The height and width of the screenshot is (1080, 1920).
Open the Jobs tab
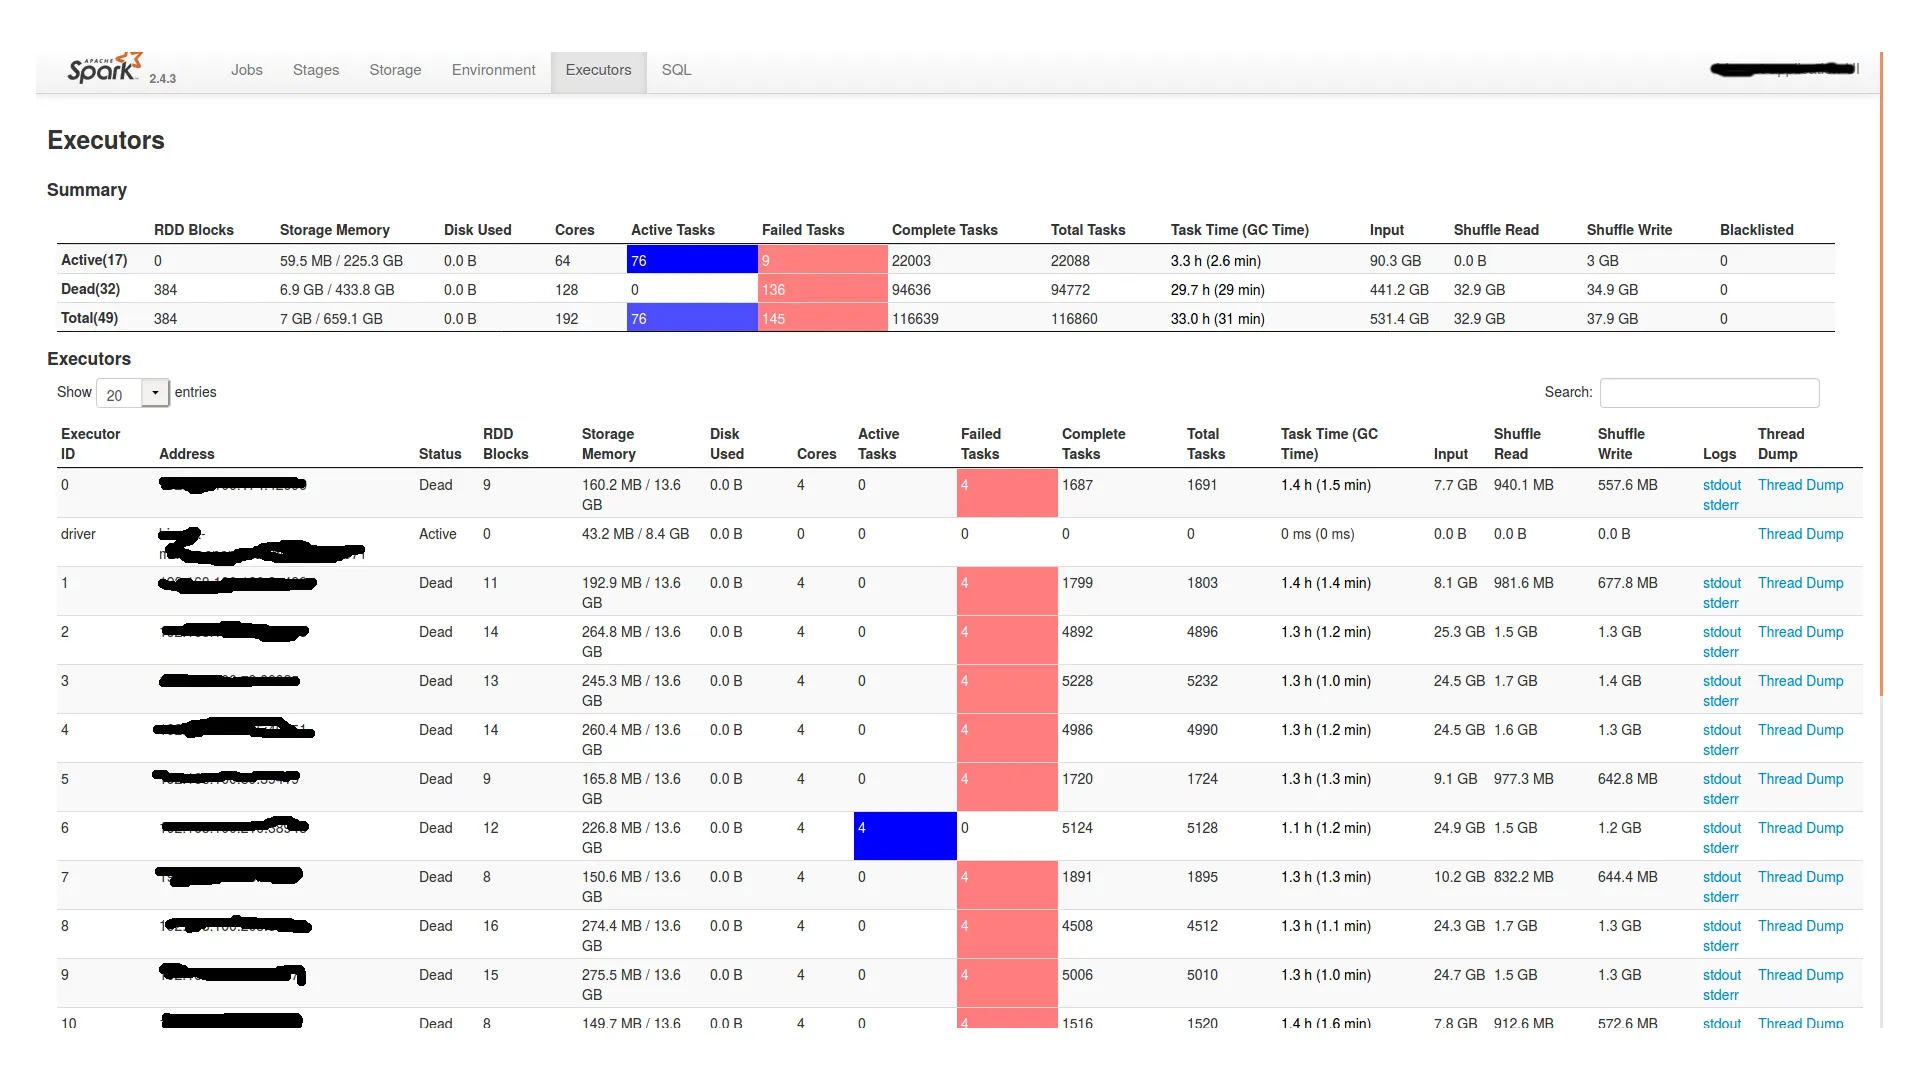pos(246,70)
